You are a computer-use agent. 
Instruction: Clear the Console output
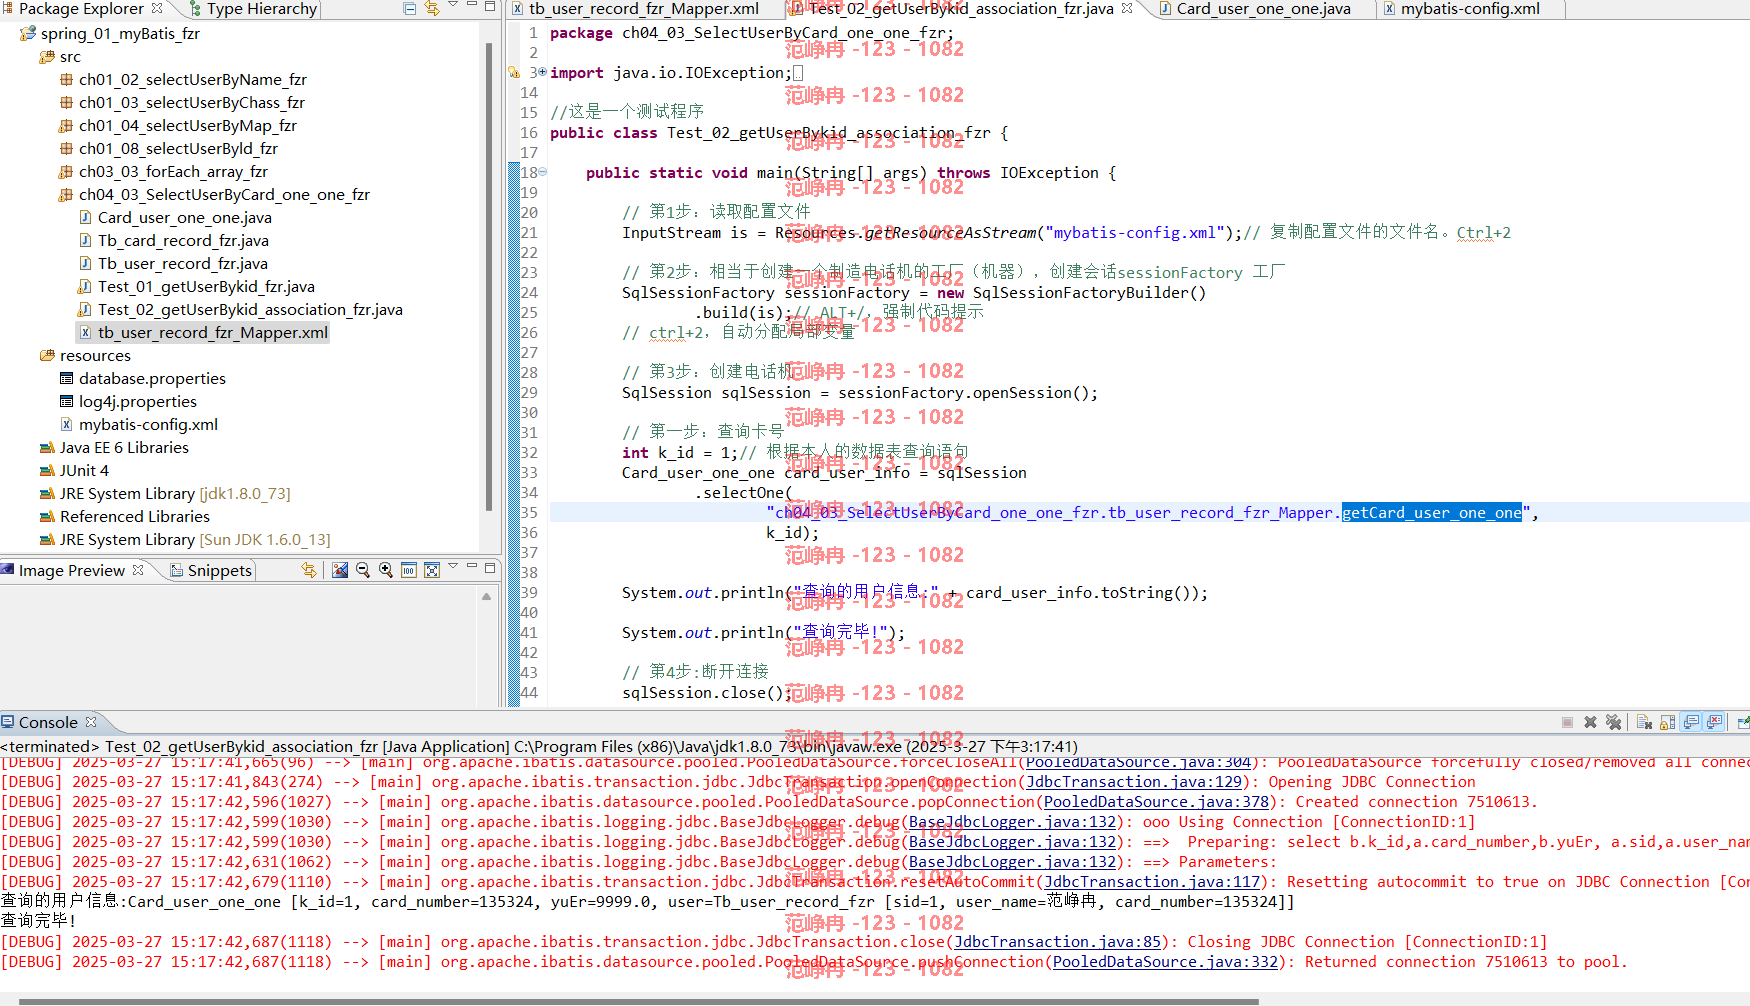click(x=1644, y=722)
